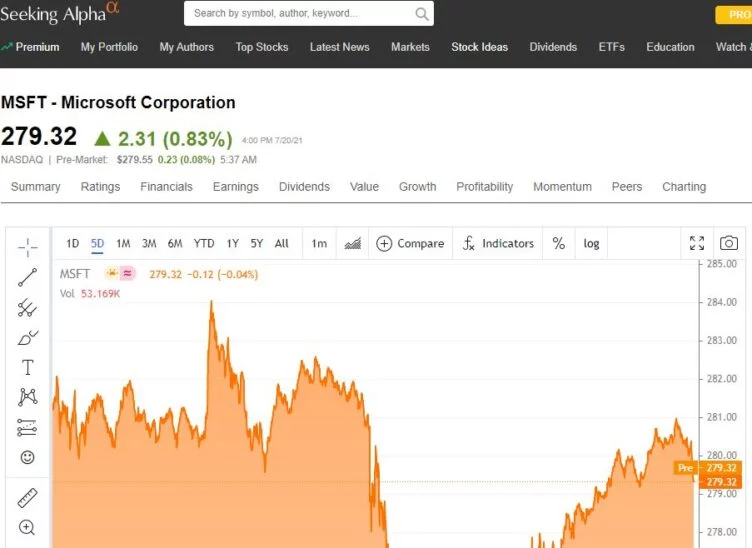Open Dividends in top navigation
The width and height of the screenshot is (752, 548).
point(553,47)
